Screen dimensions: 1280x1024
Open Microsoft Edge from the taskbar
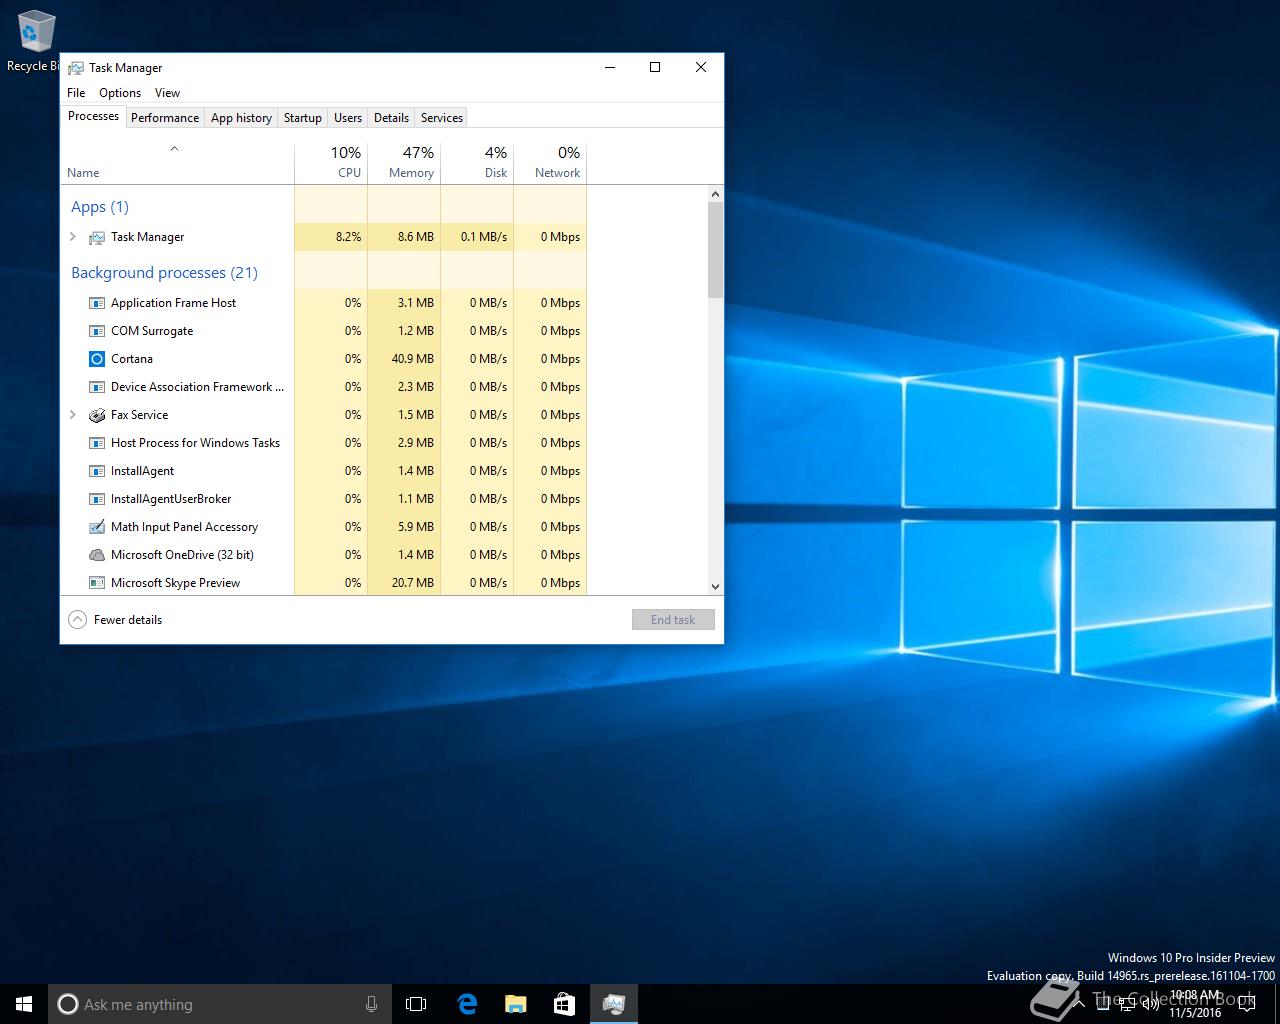[x=467, y=1004]
